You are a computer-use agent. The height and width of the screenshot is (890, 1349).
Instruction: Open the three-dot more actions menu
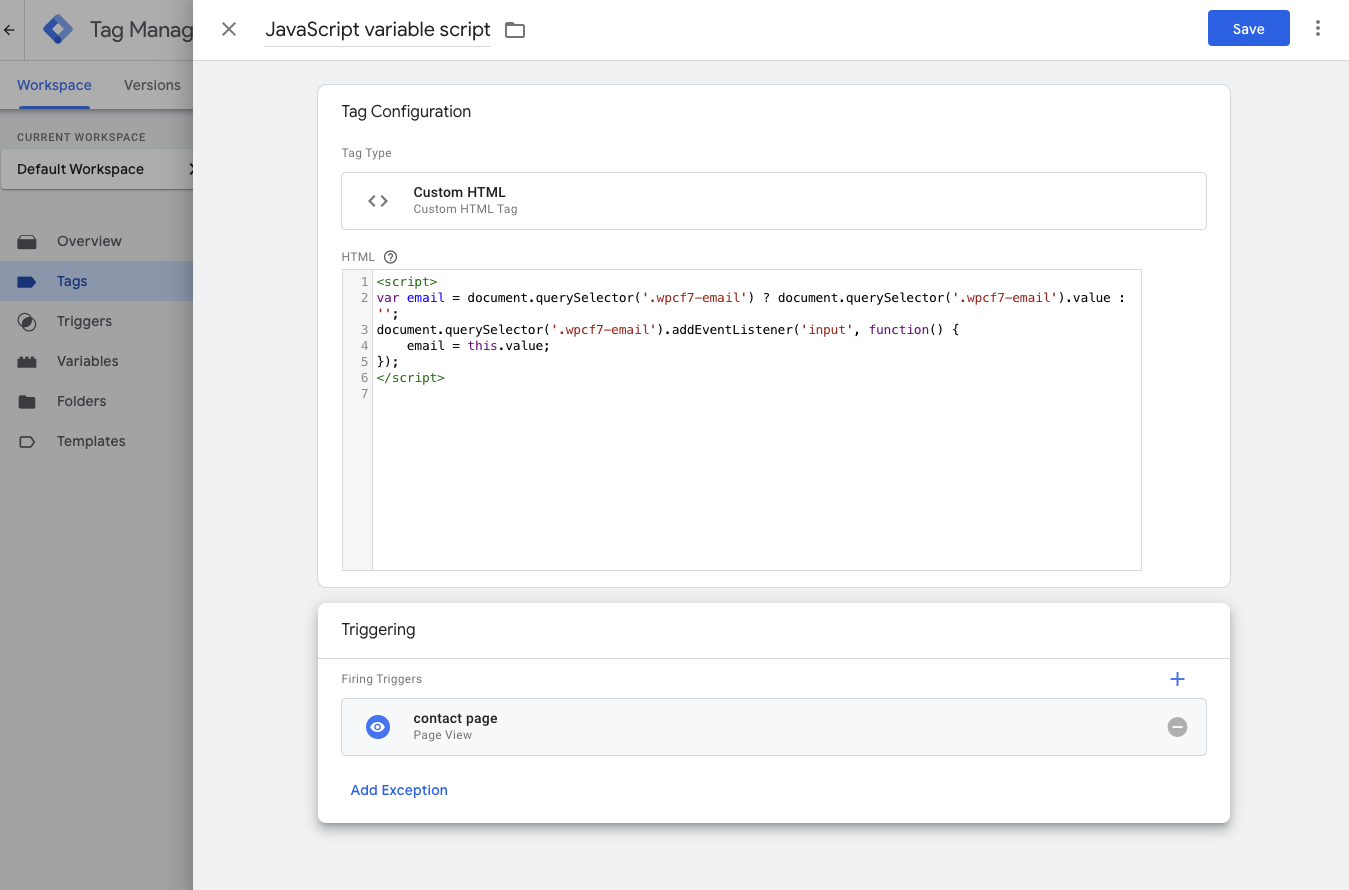click(x=1318, y=28)
